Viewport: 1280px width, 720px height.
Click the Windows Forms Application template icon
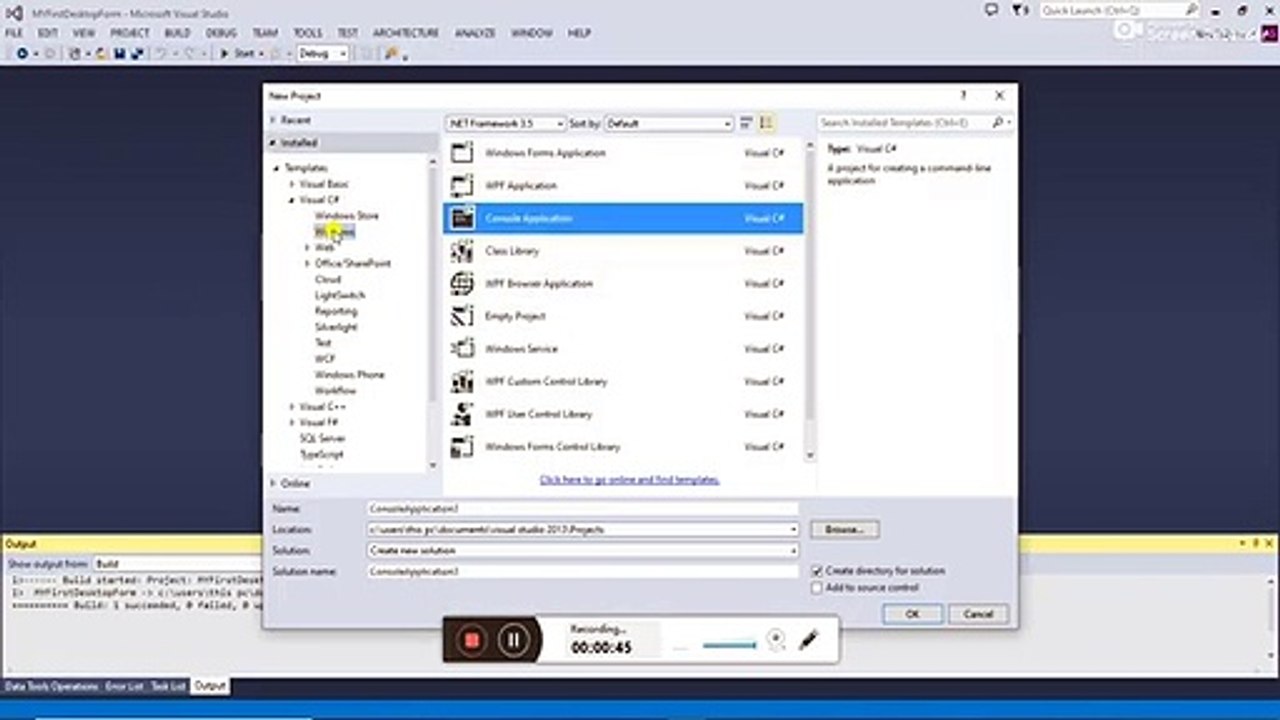(x=462, y=153)
